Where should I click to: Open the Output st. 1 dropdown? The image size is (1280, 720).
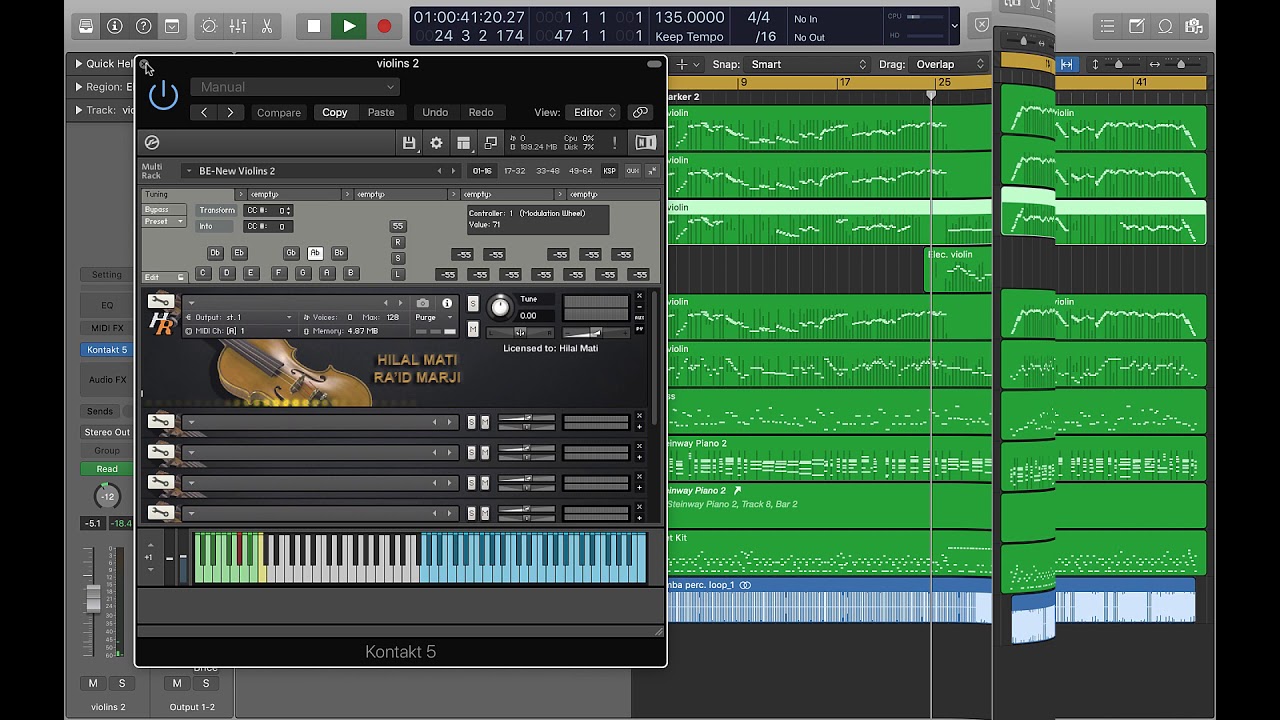click(239, 317)
